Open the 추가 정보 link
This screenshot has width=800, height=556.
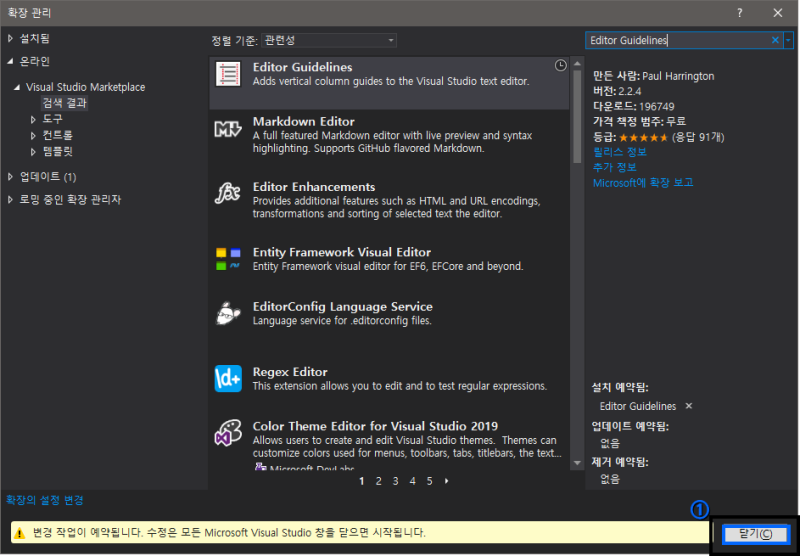coord(614,167)
